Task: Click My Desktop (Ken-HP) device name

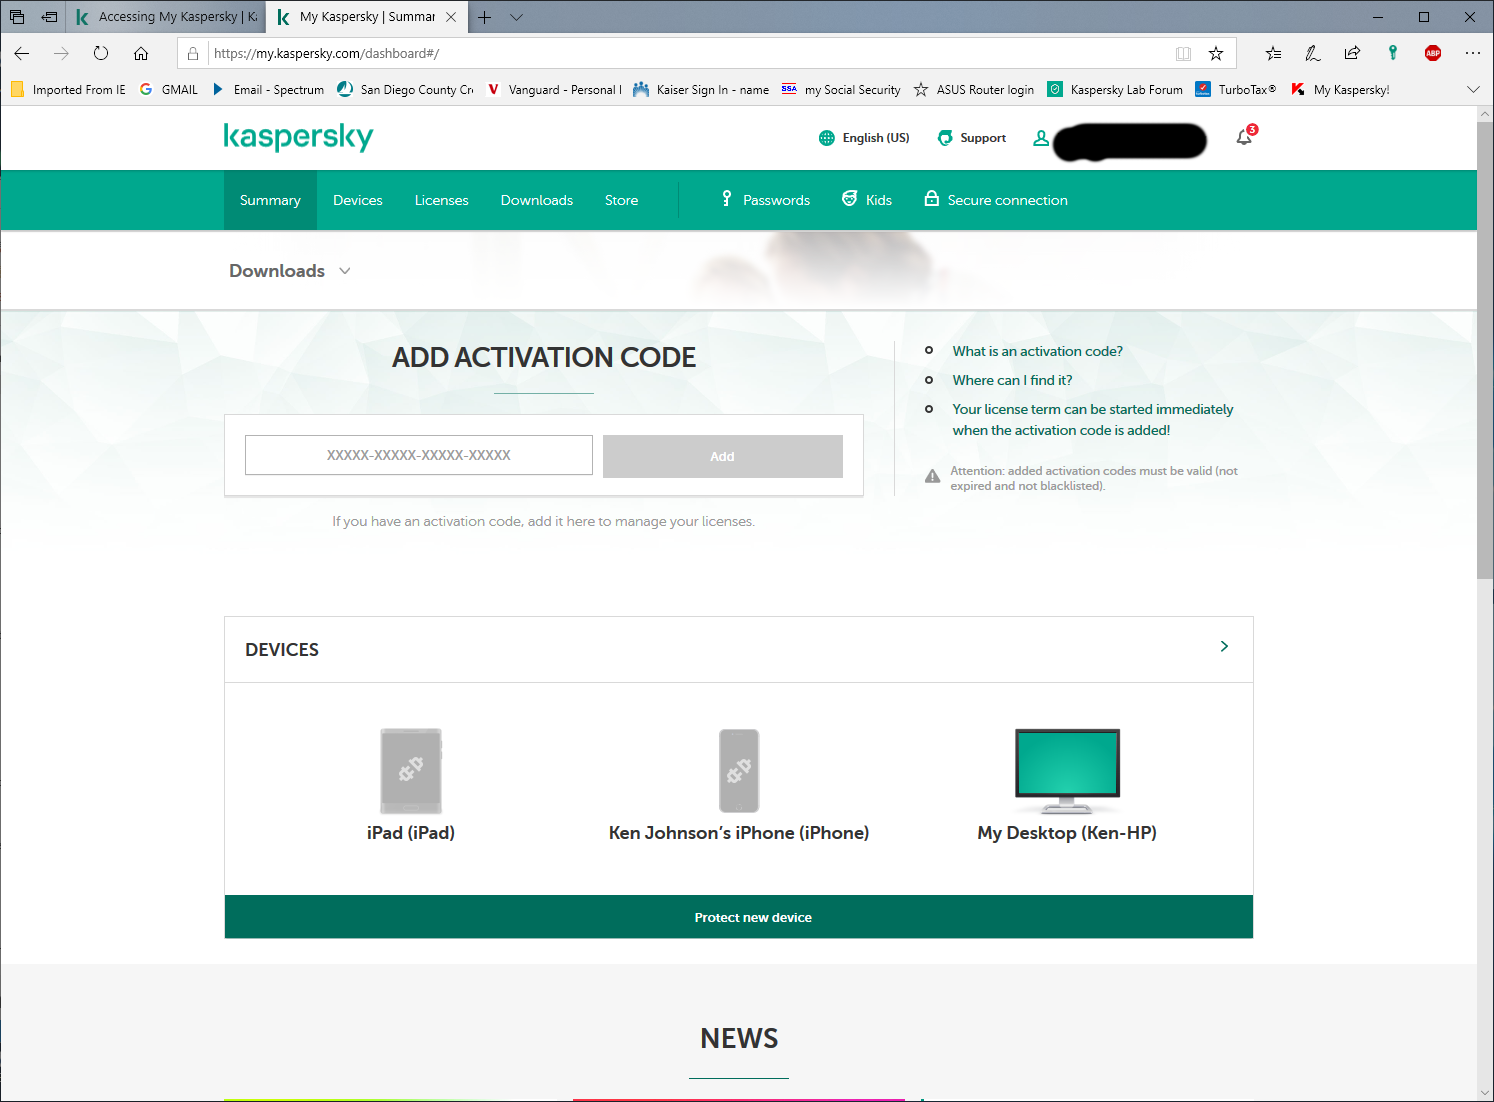Action: coord(1067,833)
